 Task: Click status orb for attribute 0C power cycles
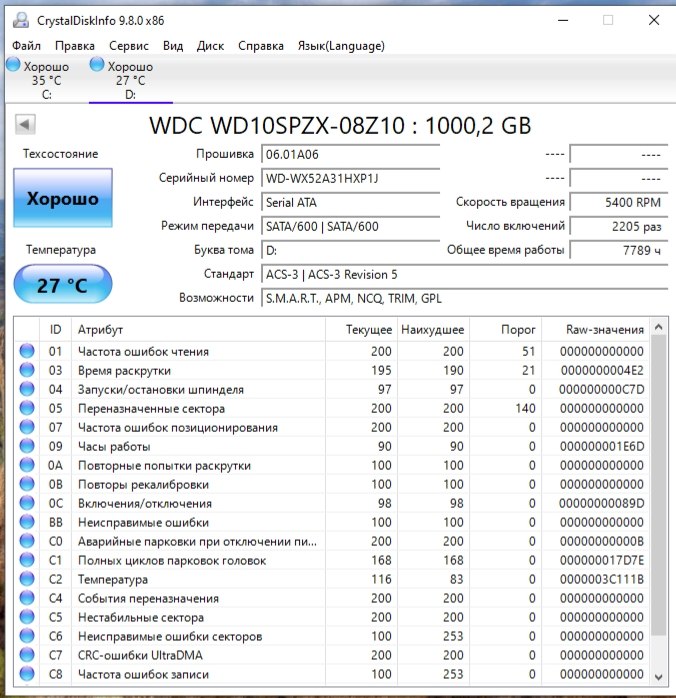(x=27, y=503)
